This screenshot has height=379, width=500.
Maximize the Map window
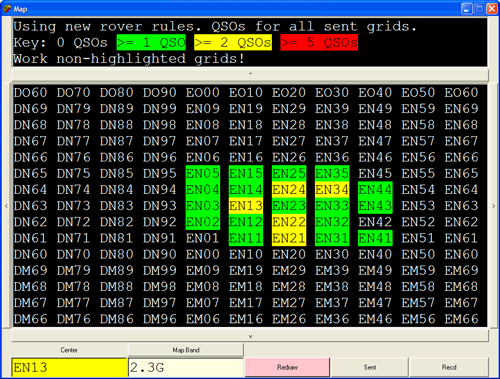pyautogui.click(x=479, y=9)
